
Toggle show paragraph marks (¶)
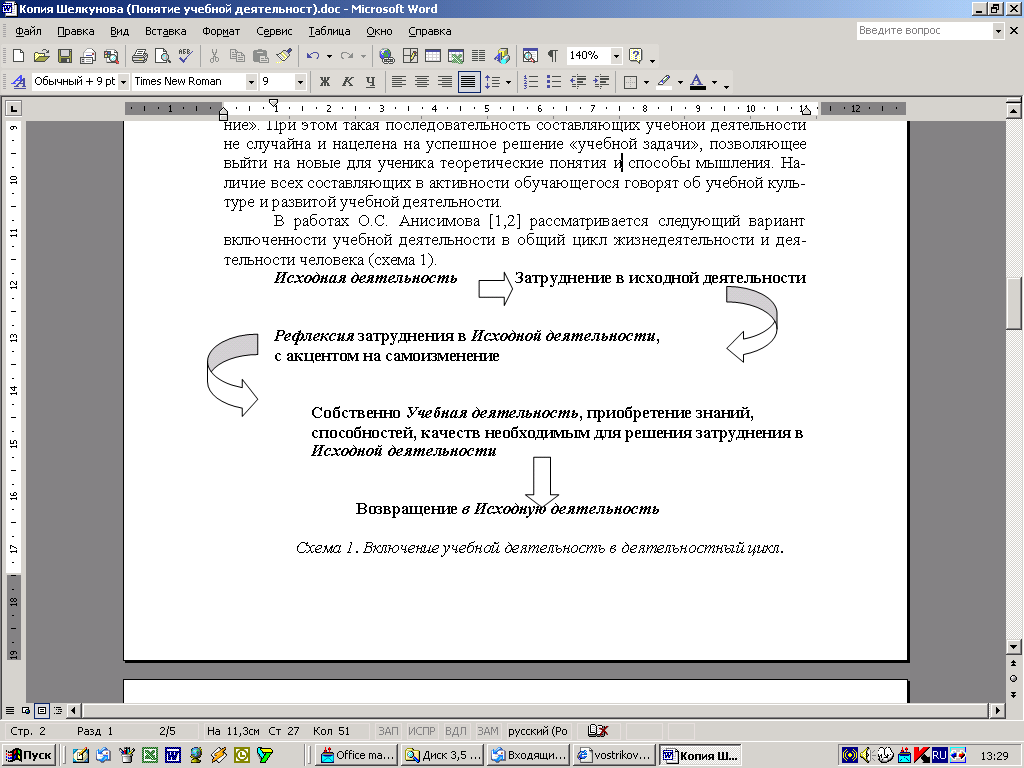click(552, 56)
